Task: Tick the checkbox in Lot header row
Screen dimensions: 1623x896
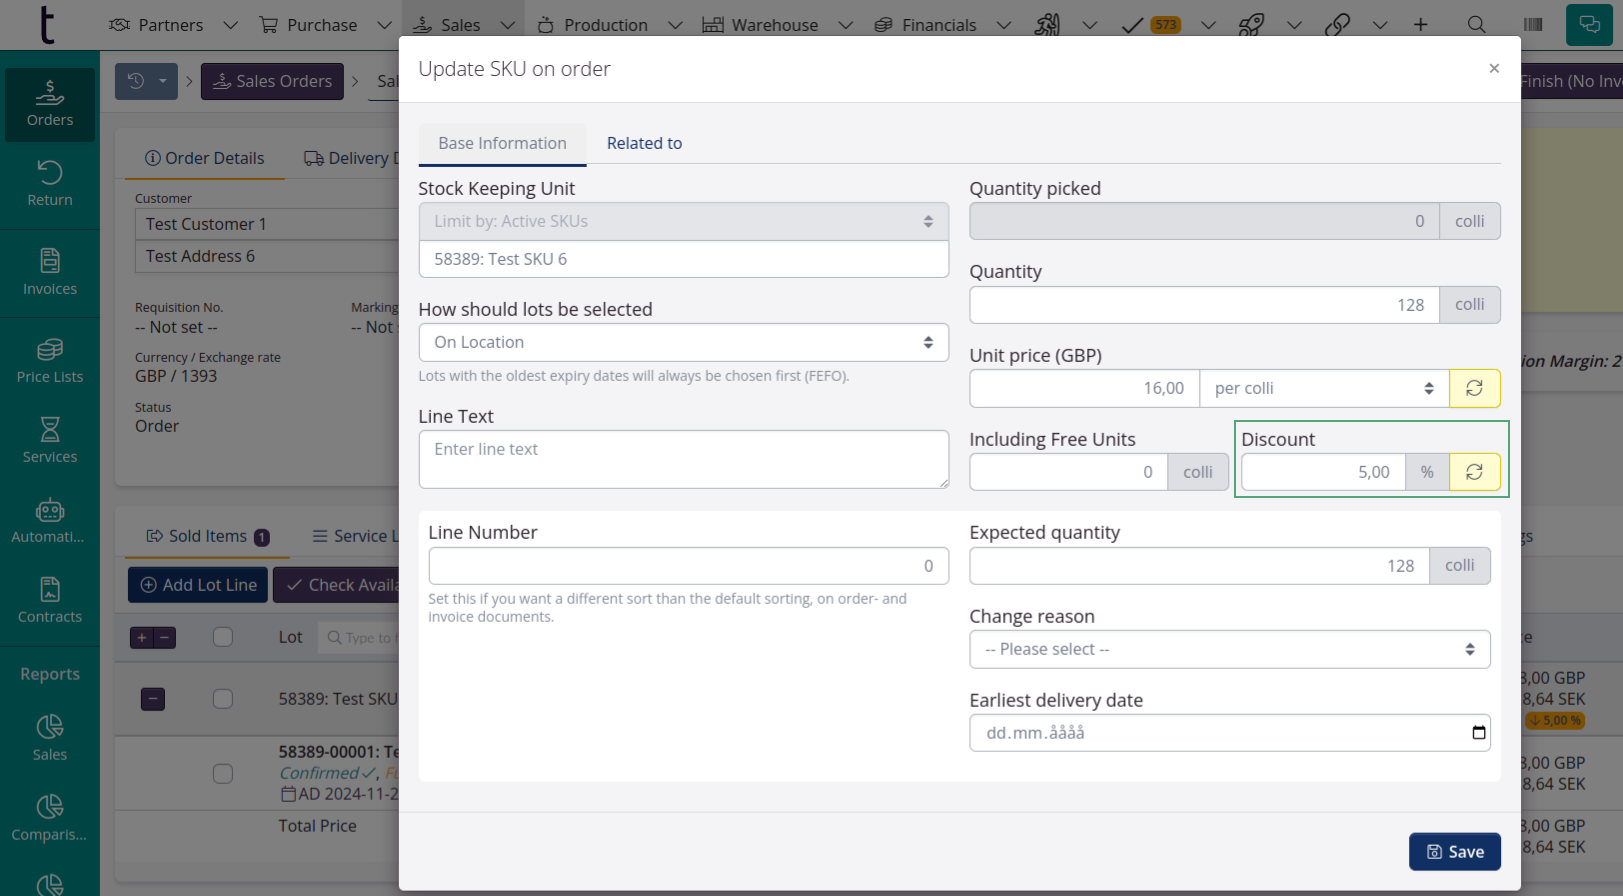Action: pos(223,637)
